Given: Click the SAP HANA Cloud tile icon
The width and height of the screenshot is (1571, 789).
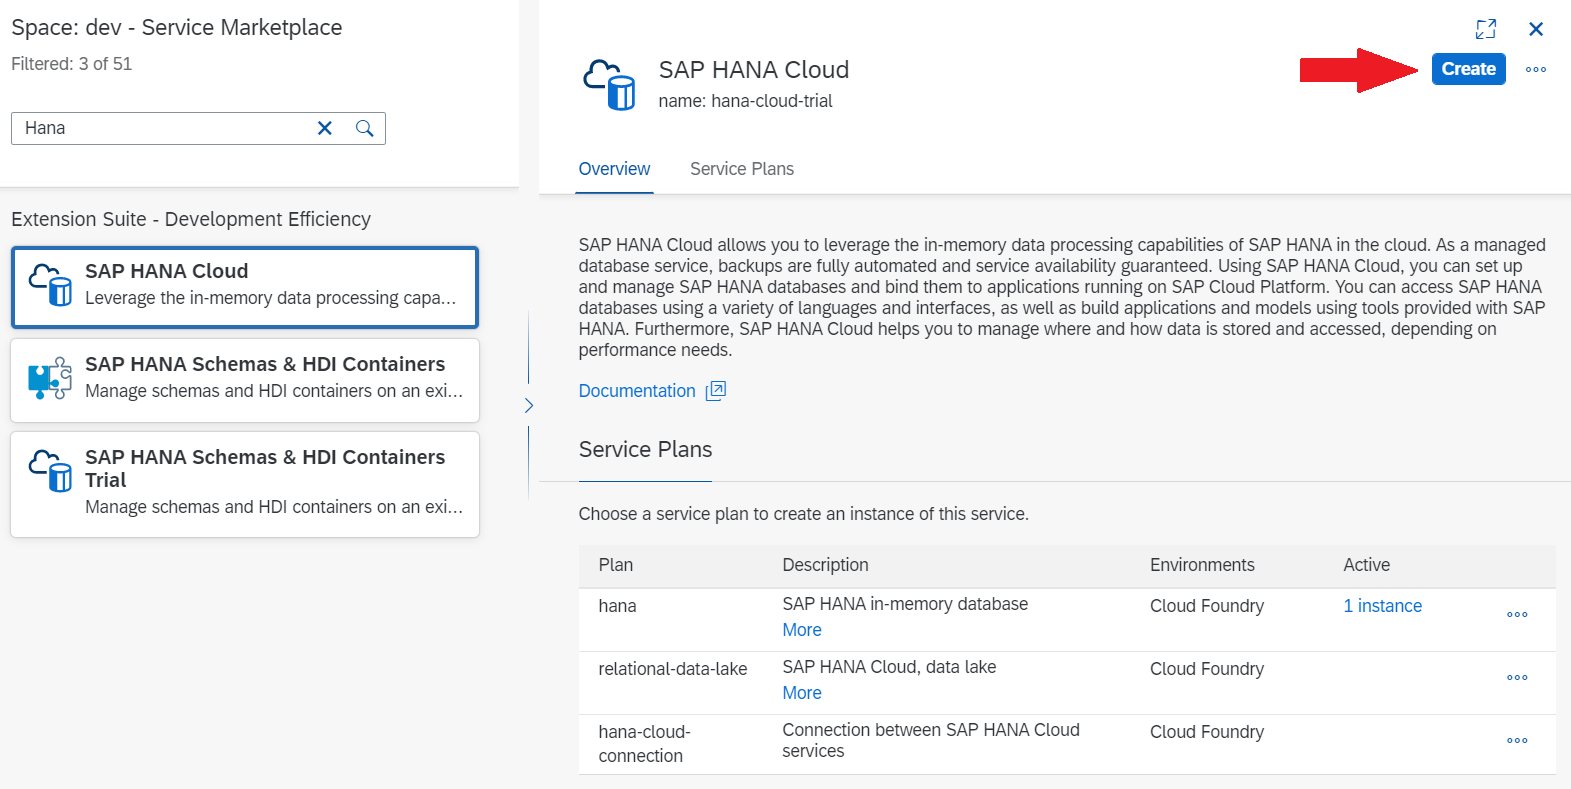Looking at the screenshot, I should (x=50, y=284).
